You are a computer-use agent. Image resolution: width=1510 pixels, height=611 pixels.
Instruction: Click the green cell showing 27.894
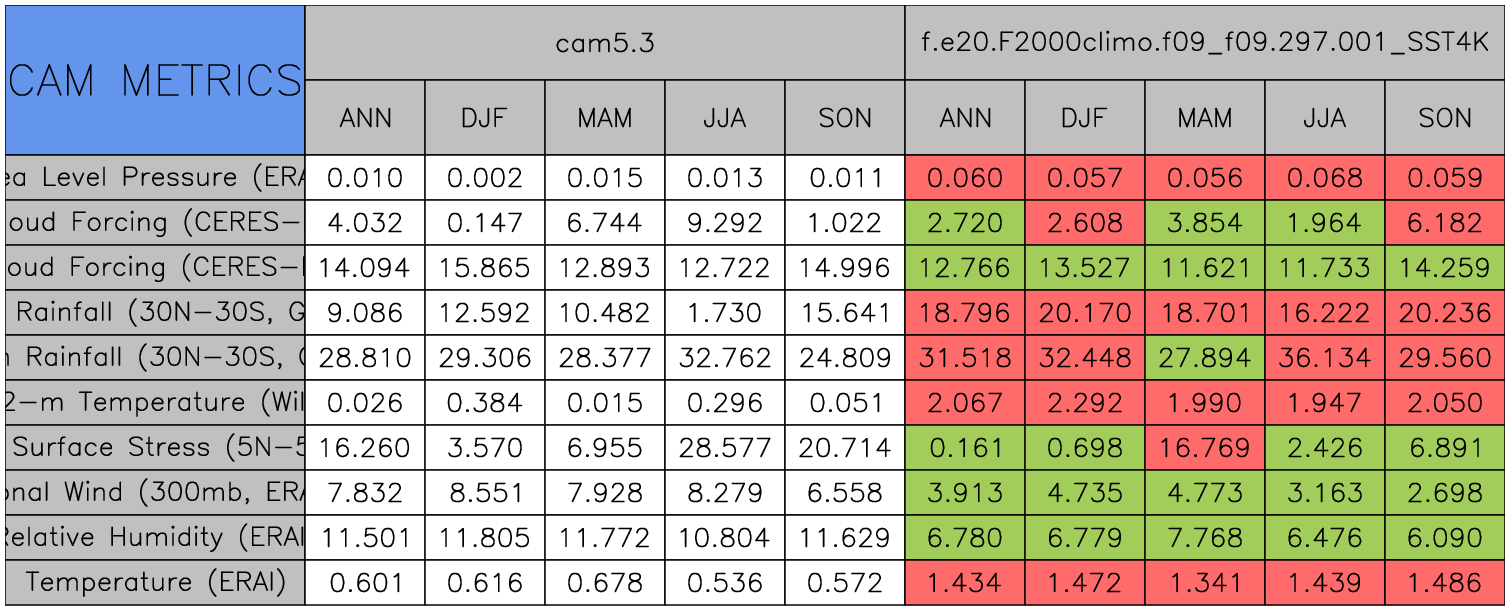(x=1205, y=358)
